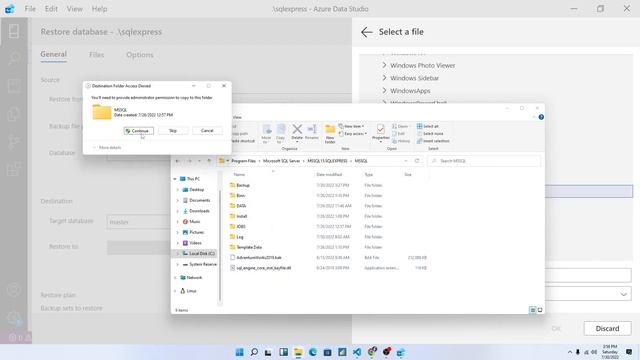The height and width of the screenshot is (360, 640).
Task: Select the DATA folder
Action: pos(241,206)
